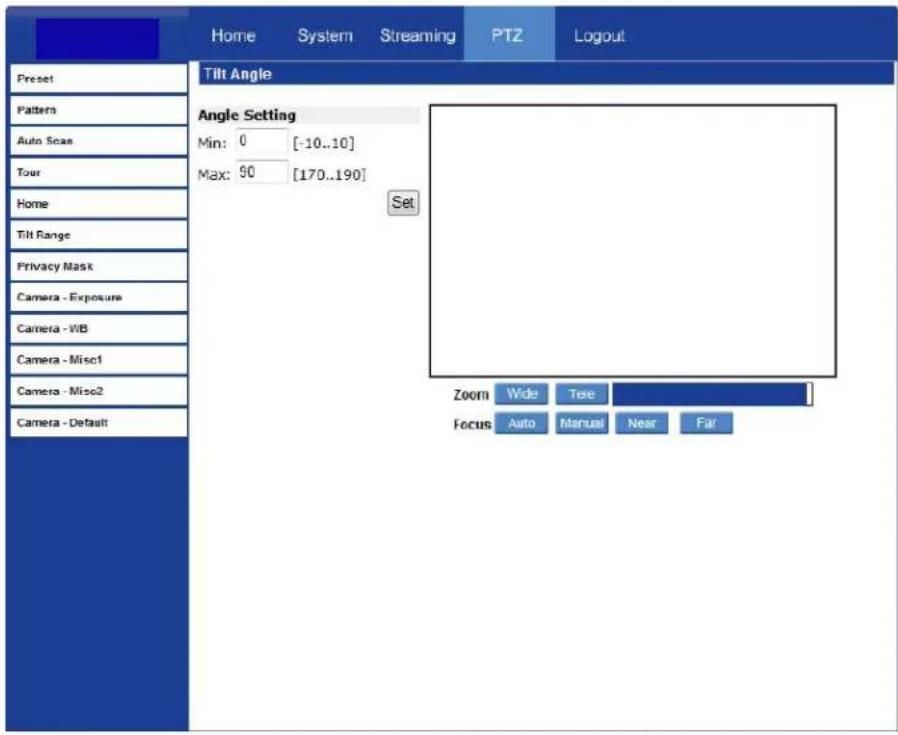Screen dimensions: 898x735
Task: Open the Pattern sidebar menu
Action: [99, 110]
